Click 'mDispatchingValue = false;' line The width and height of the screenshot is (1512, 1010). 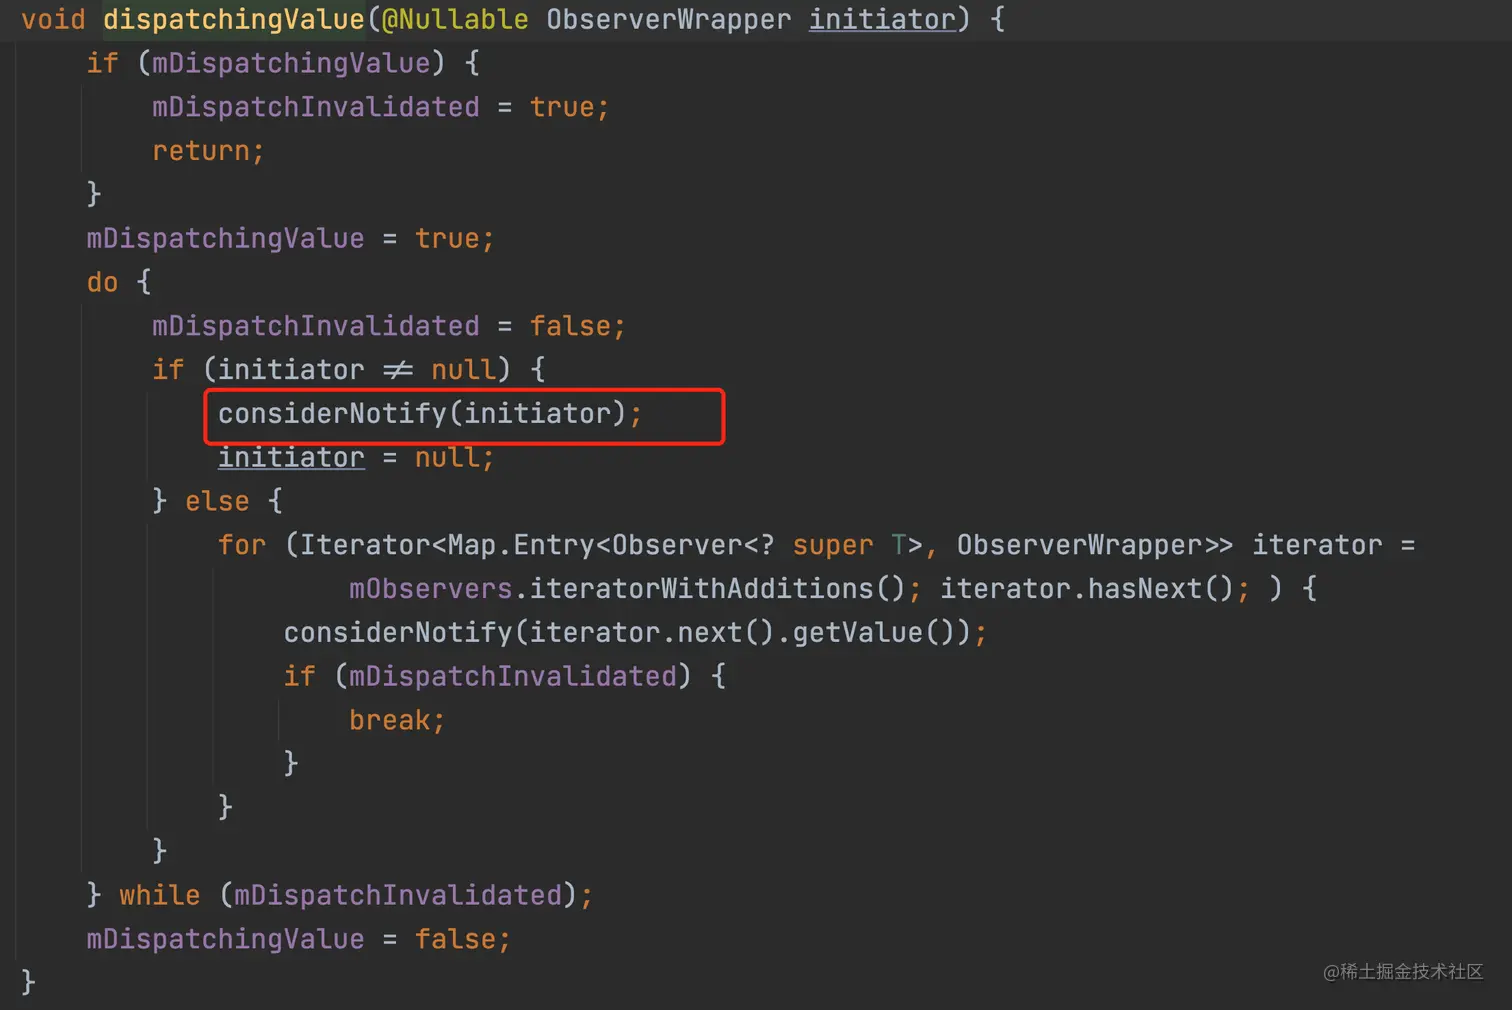click(x=298, y=939)
